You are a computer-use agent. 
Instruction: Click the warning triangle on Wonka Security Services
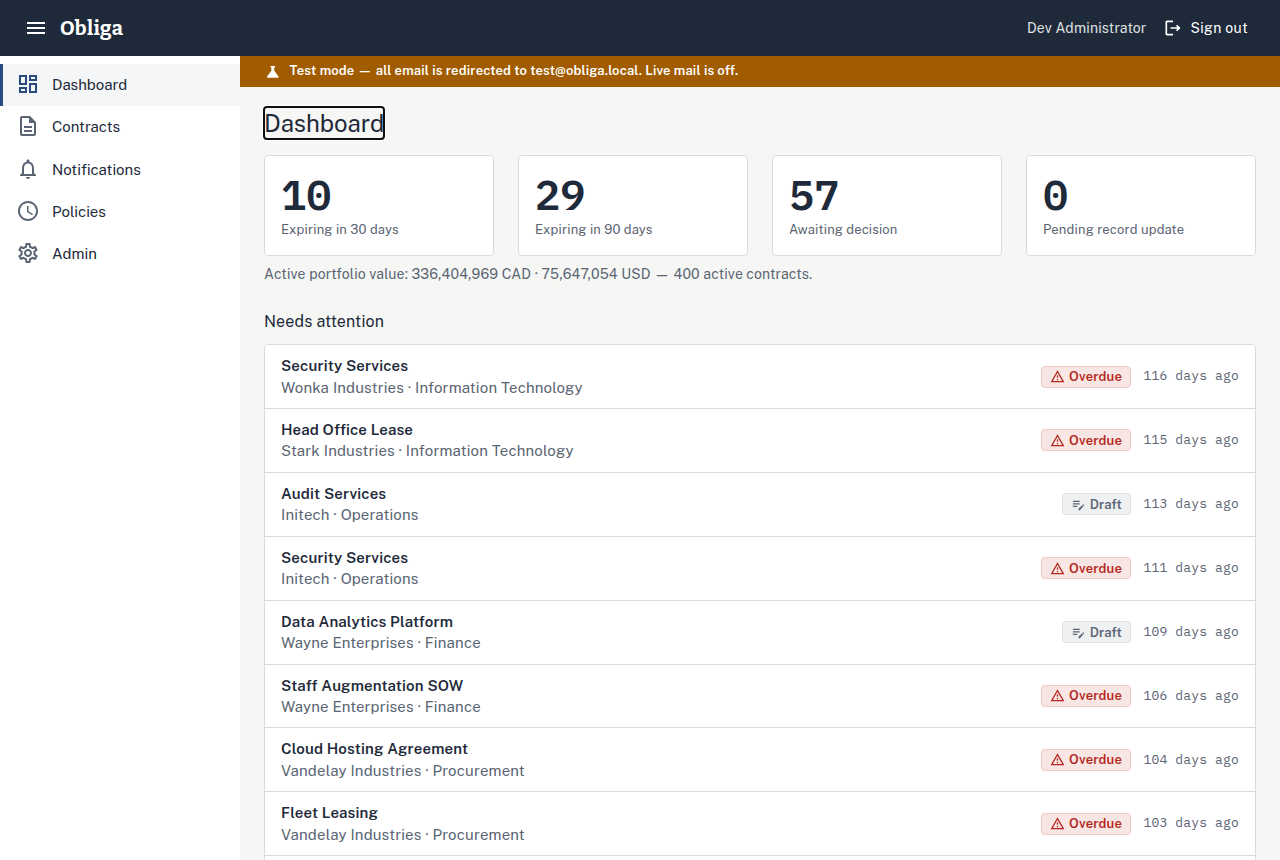1057,377
